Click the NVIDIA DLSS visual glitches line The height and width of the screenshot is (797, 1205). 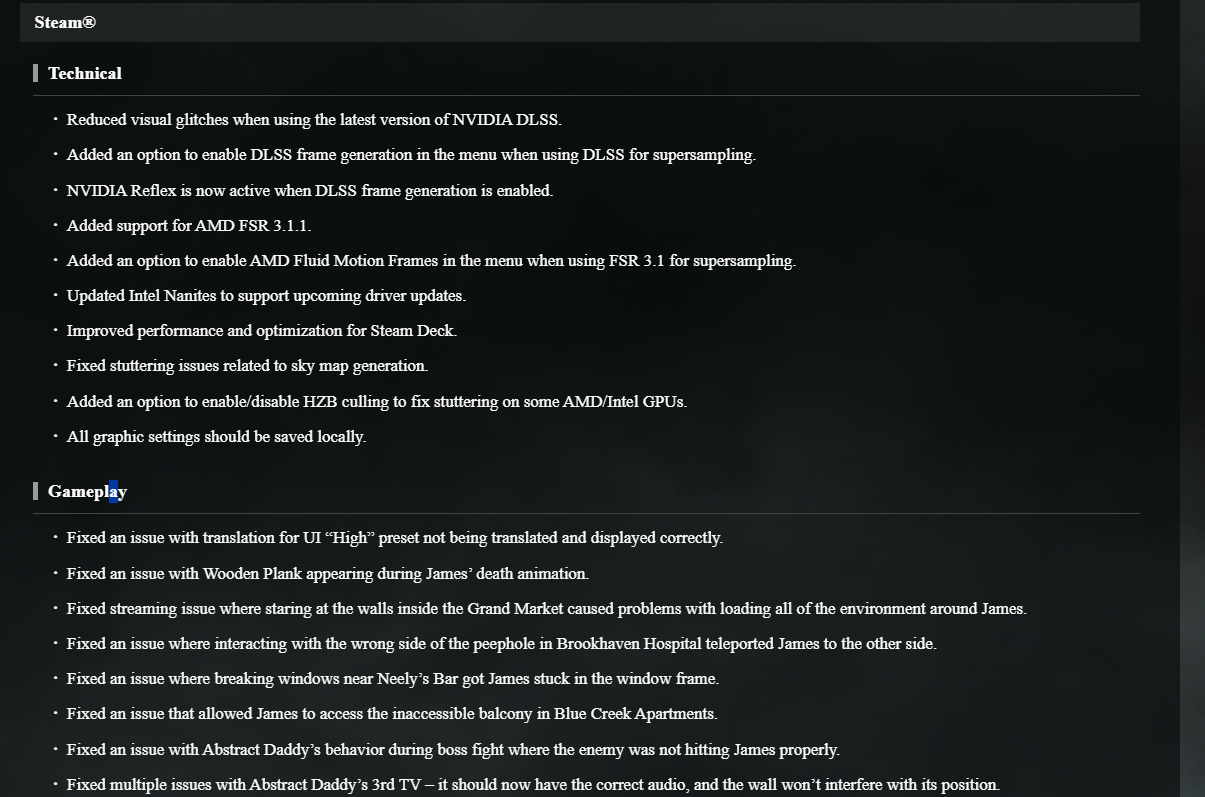(314, 120)
